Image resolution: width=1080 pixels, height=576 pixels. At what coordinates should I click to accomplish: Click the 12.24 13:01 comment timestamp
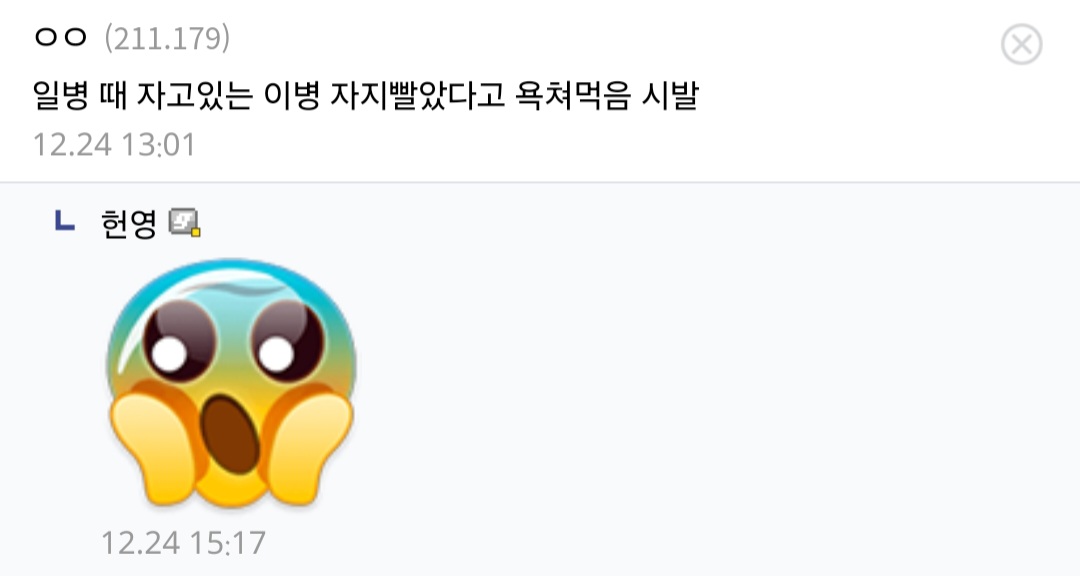[114, 145]
